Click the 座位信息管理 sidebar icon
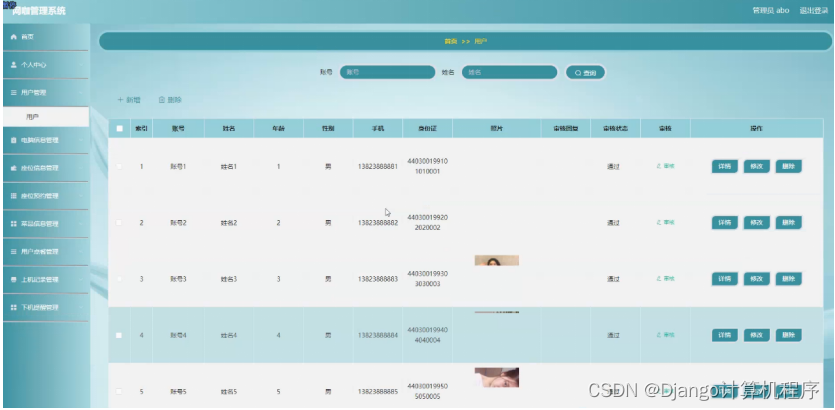835x410 pixels. pyautogui.click(x=14, y=168)
